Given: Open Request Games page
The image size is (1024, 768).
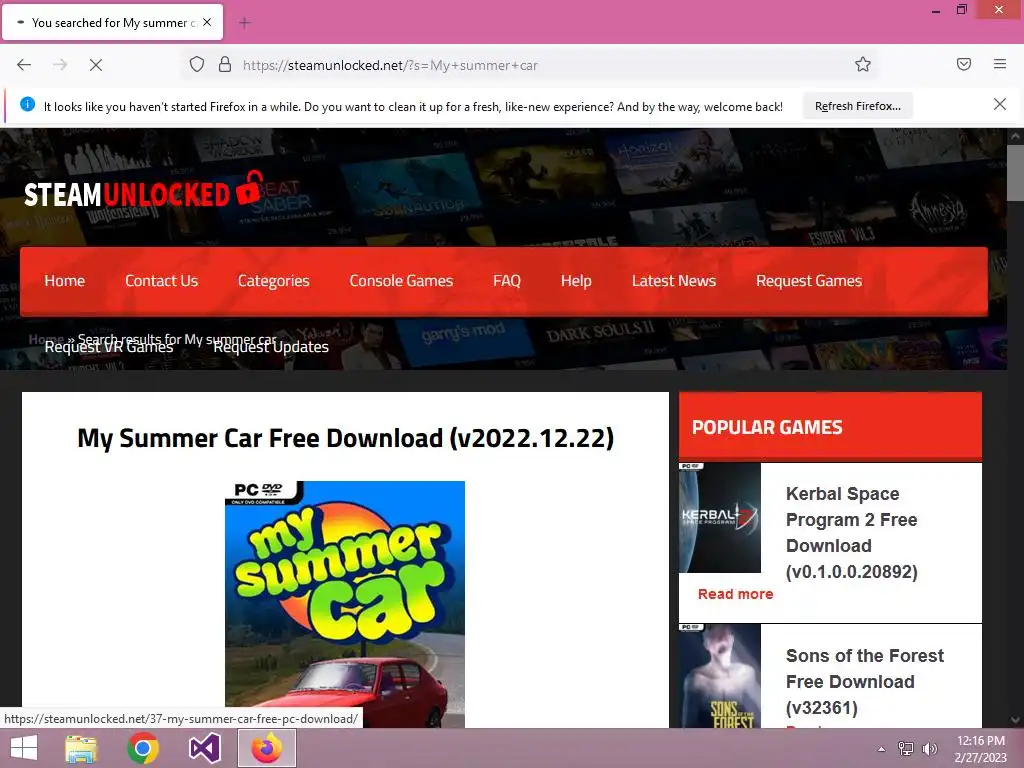Looking at the screenshot, I should click(x=809, y=281).
